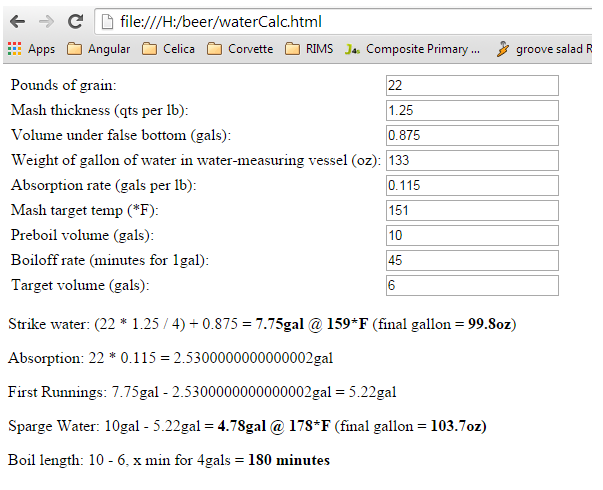
Task: Click the First Runnings result '5.22gal'
Action: click(372, 392)
